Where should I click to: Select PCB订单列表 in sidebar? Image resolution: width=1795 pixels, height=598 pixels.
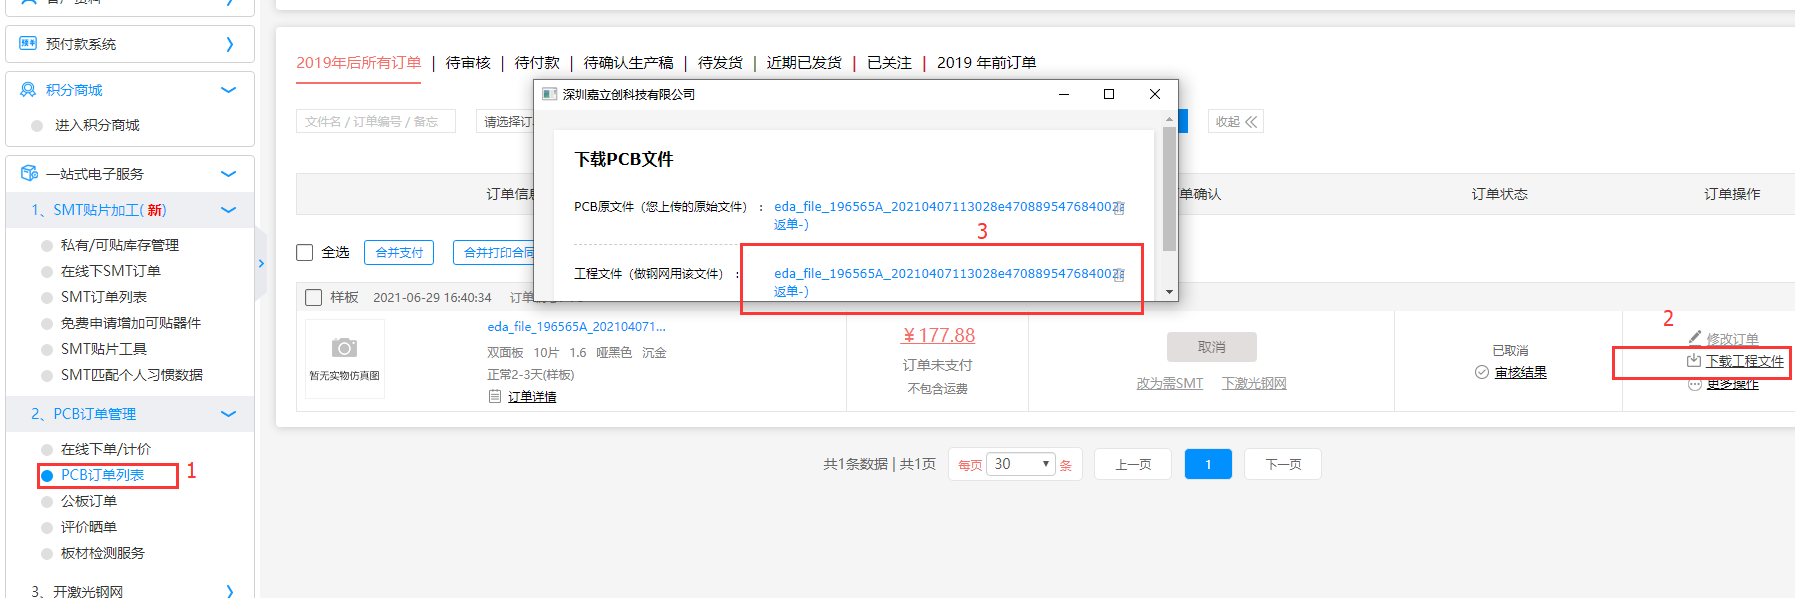(102, 475)
